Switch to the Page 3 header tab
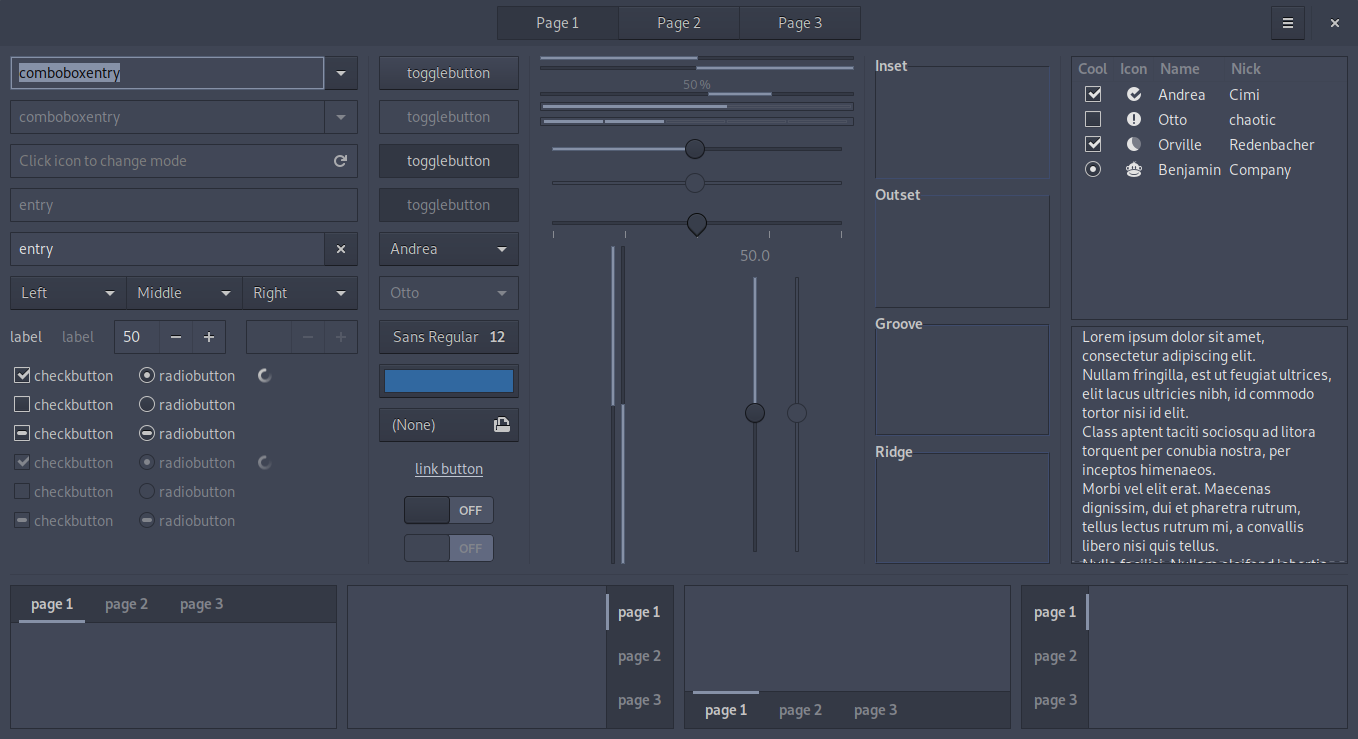 point(800,23)
